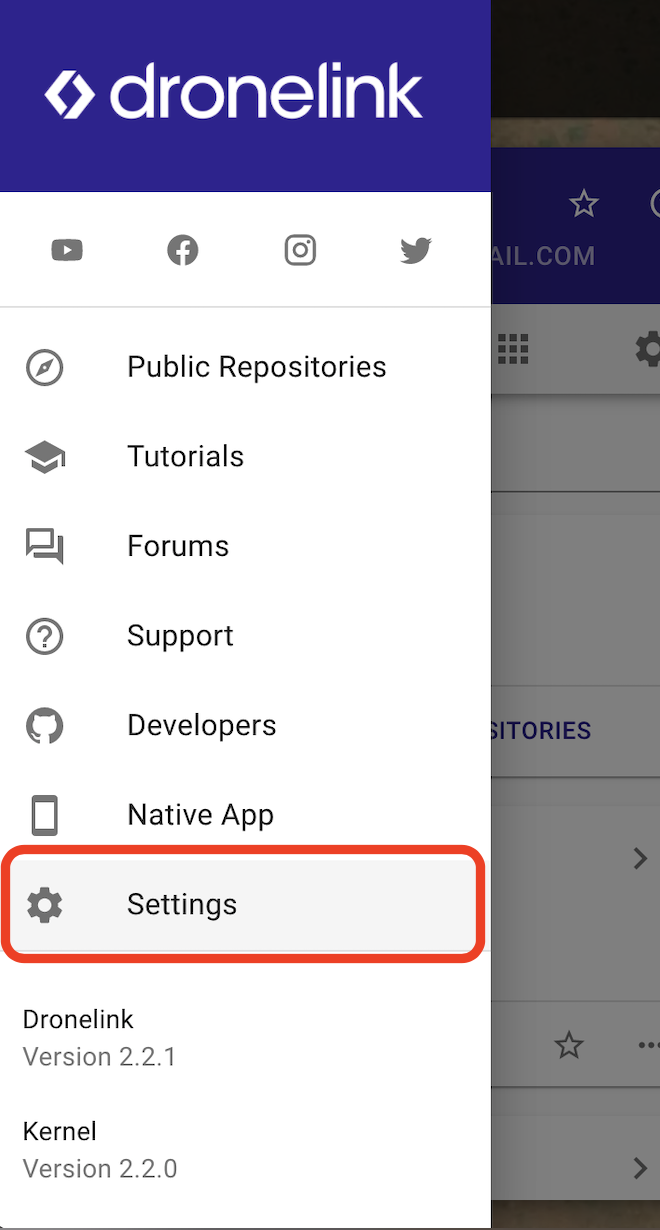The height and width of the screenshot is (1230, 660).
Task: Switch to the grid view icon
Action: point(513,349)
